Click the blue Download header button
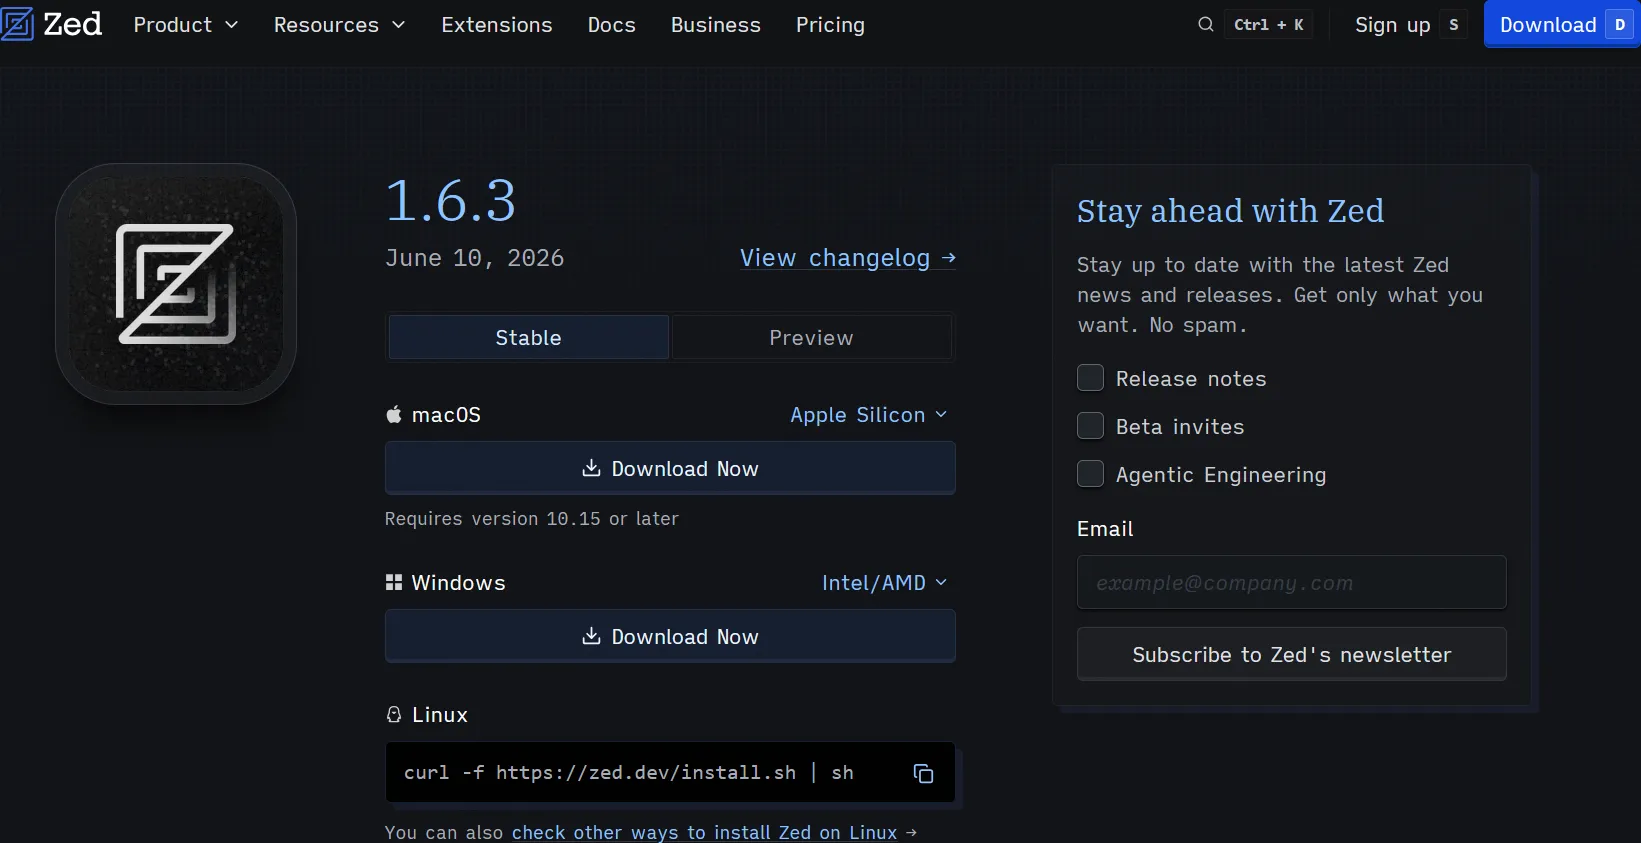The height and width of the screenshot is (843, 1641). coord(1562,24)
